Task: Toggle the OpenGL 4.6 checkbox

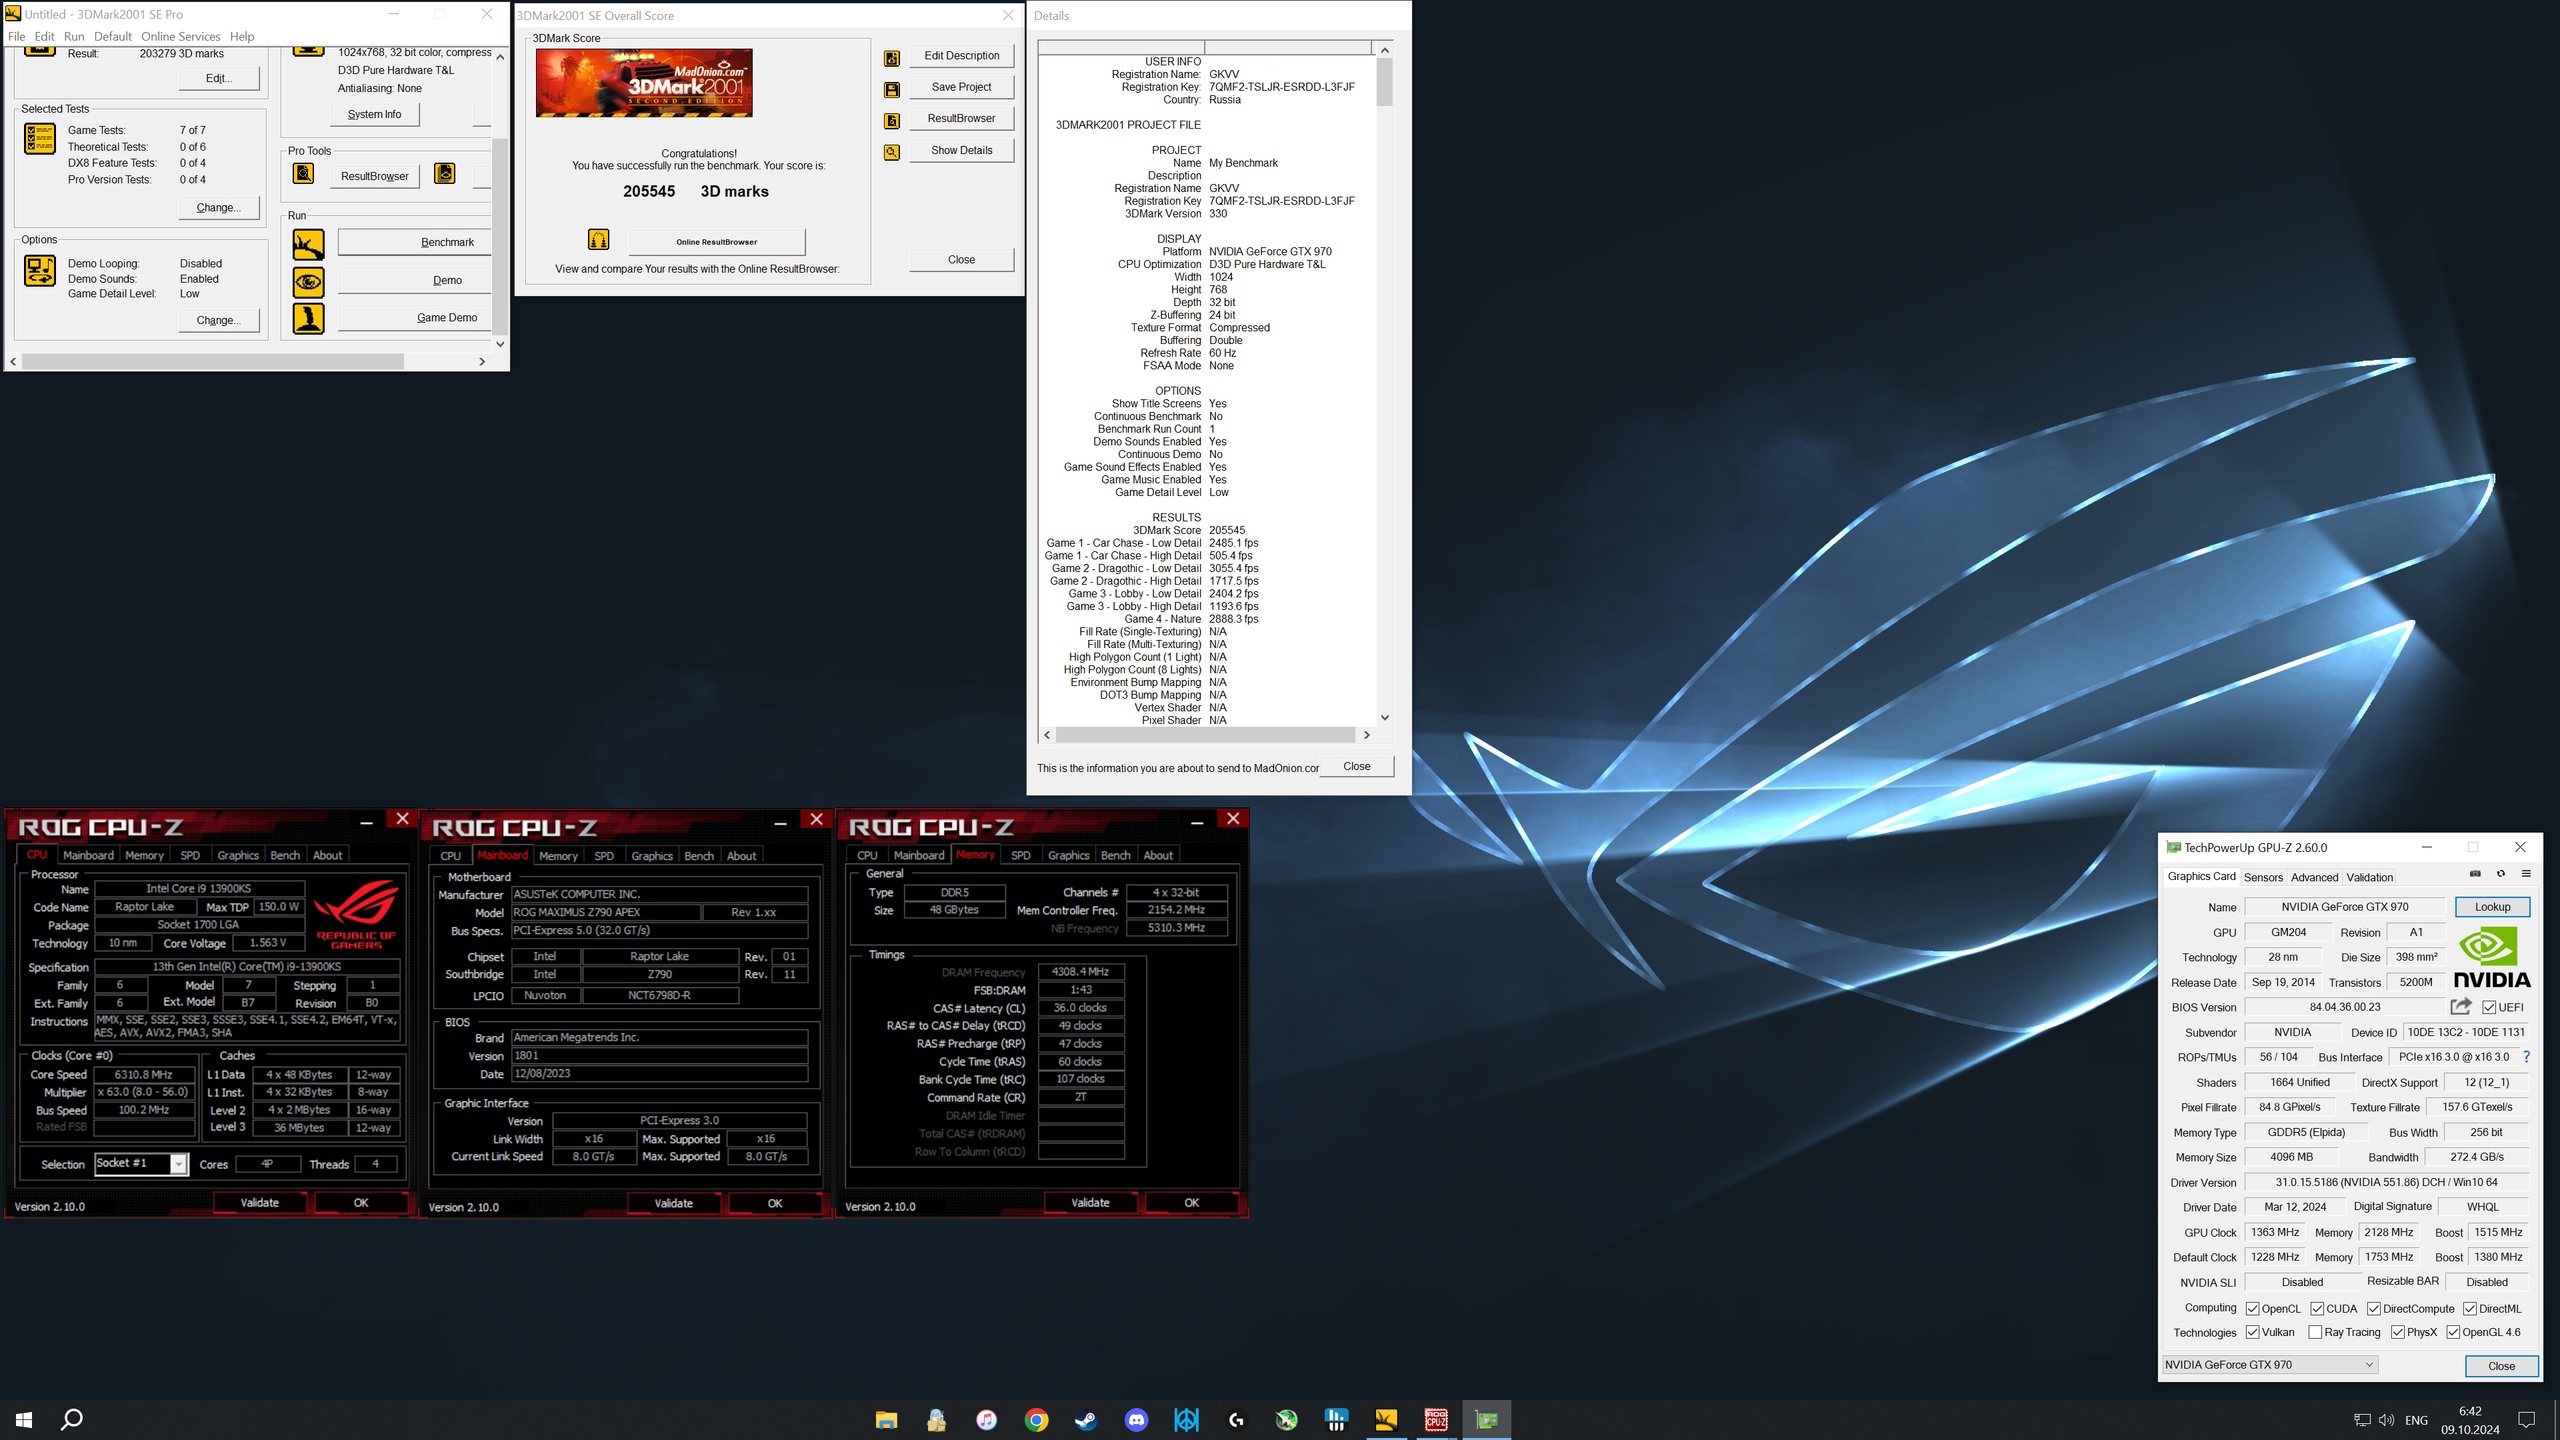Action: (x=2453, y=1332)
